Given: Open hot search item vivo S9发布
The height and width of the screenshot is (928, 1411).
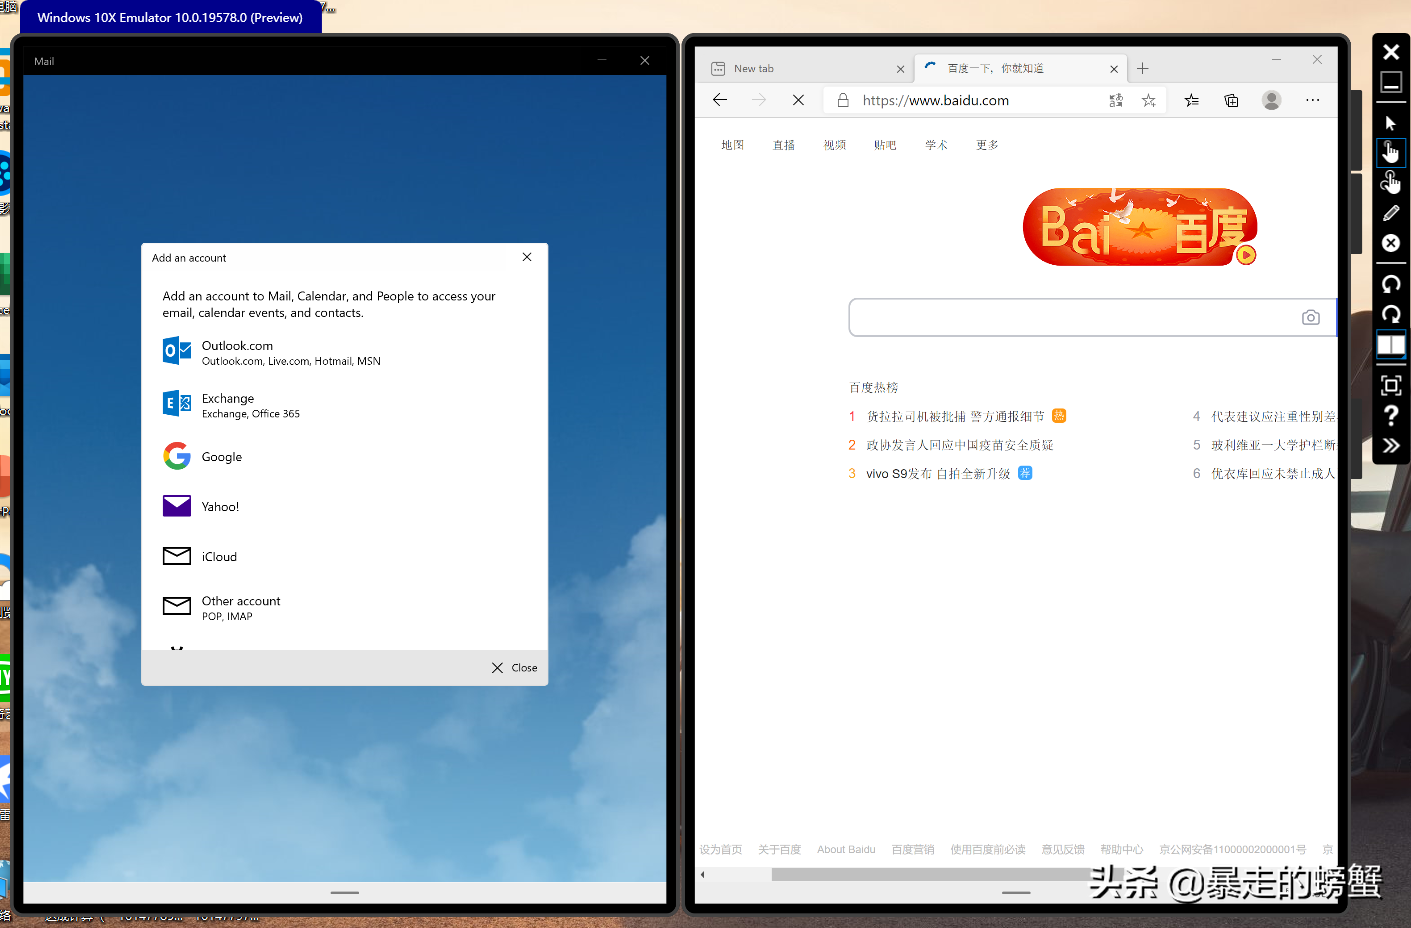Looking at the screenshot, I should pyautogui.click(x=938, y=473).
